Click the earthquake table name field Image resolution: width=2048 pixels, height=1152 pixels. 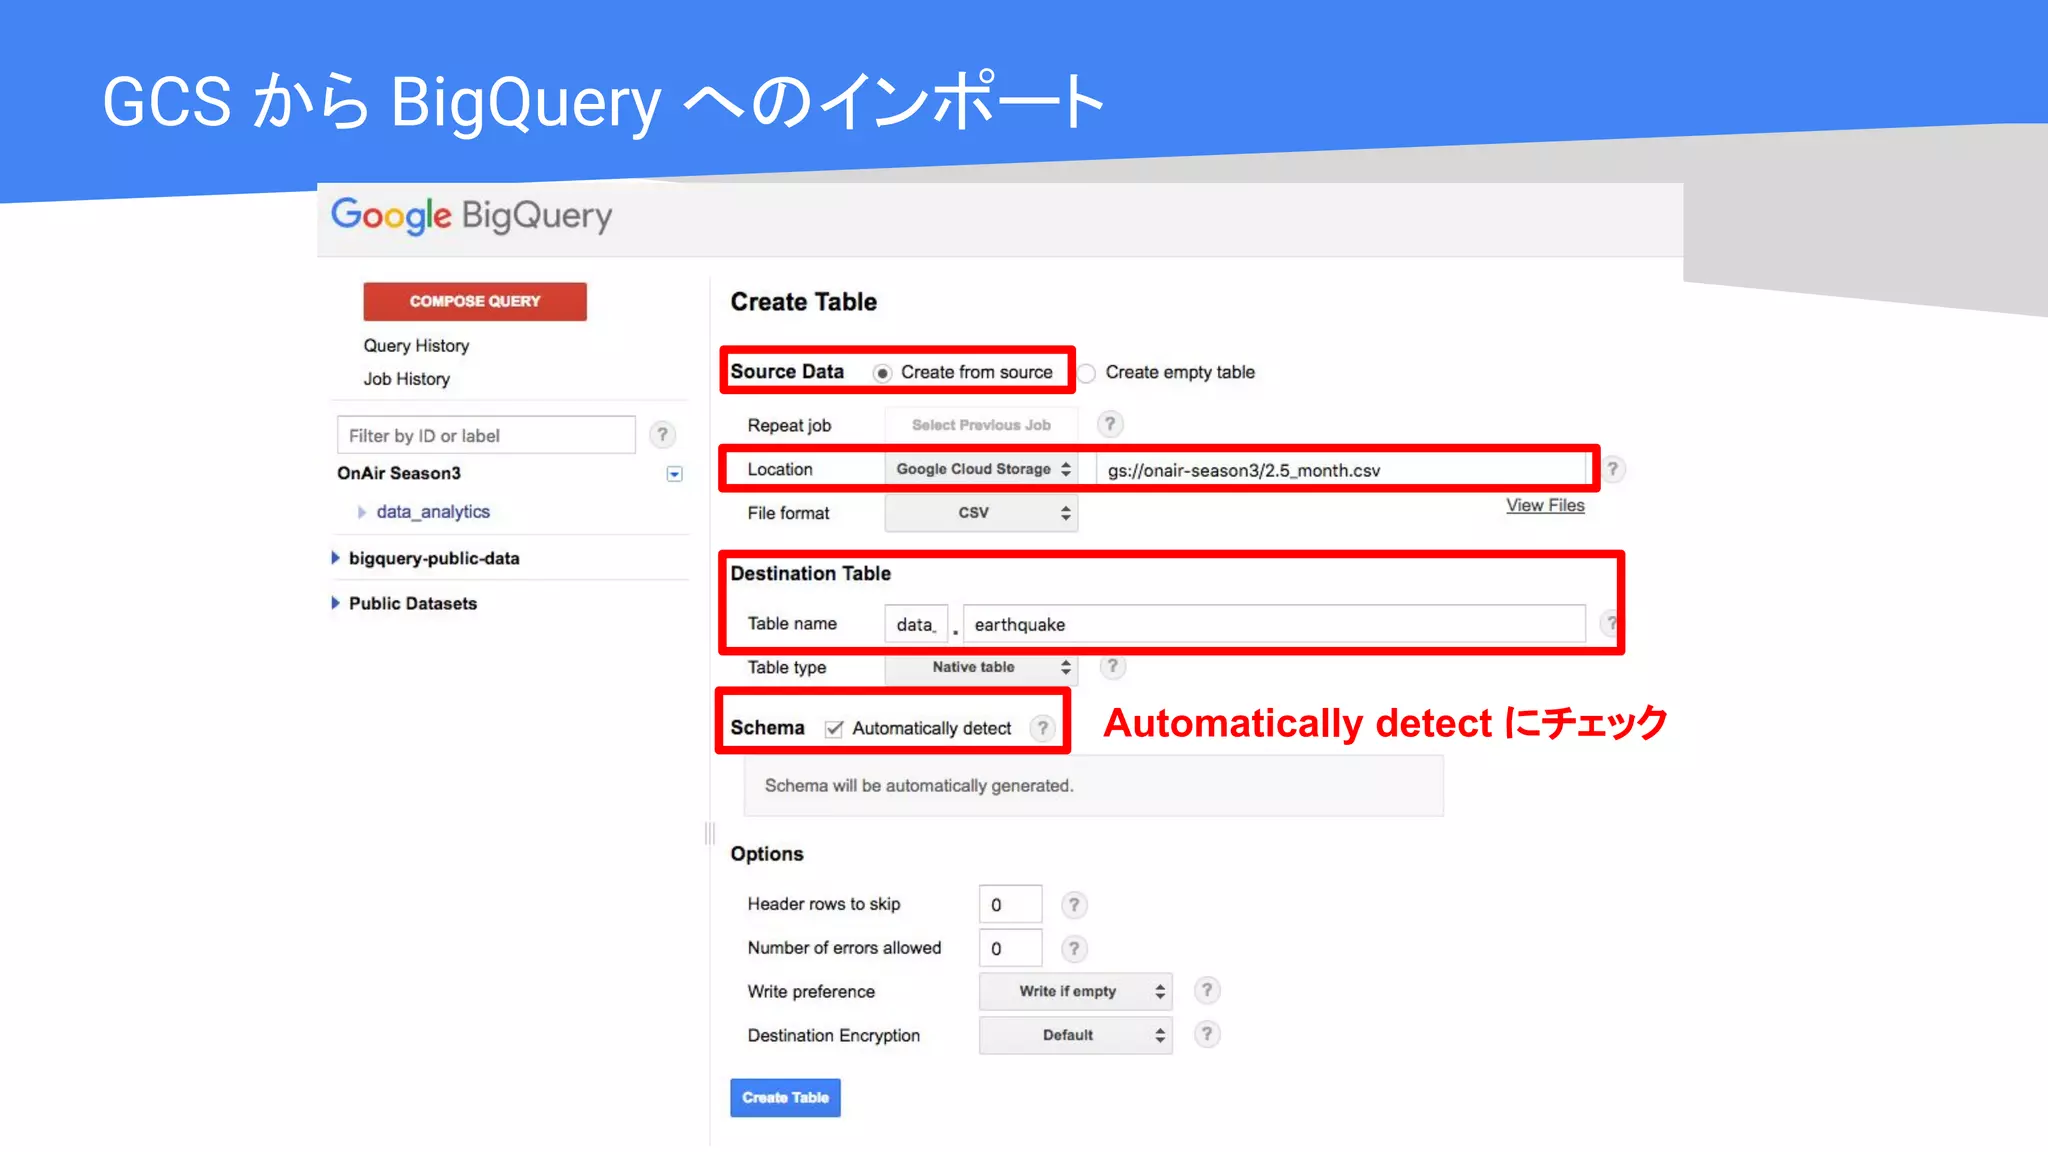(1274, 624)
